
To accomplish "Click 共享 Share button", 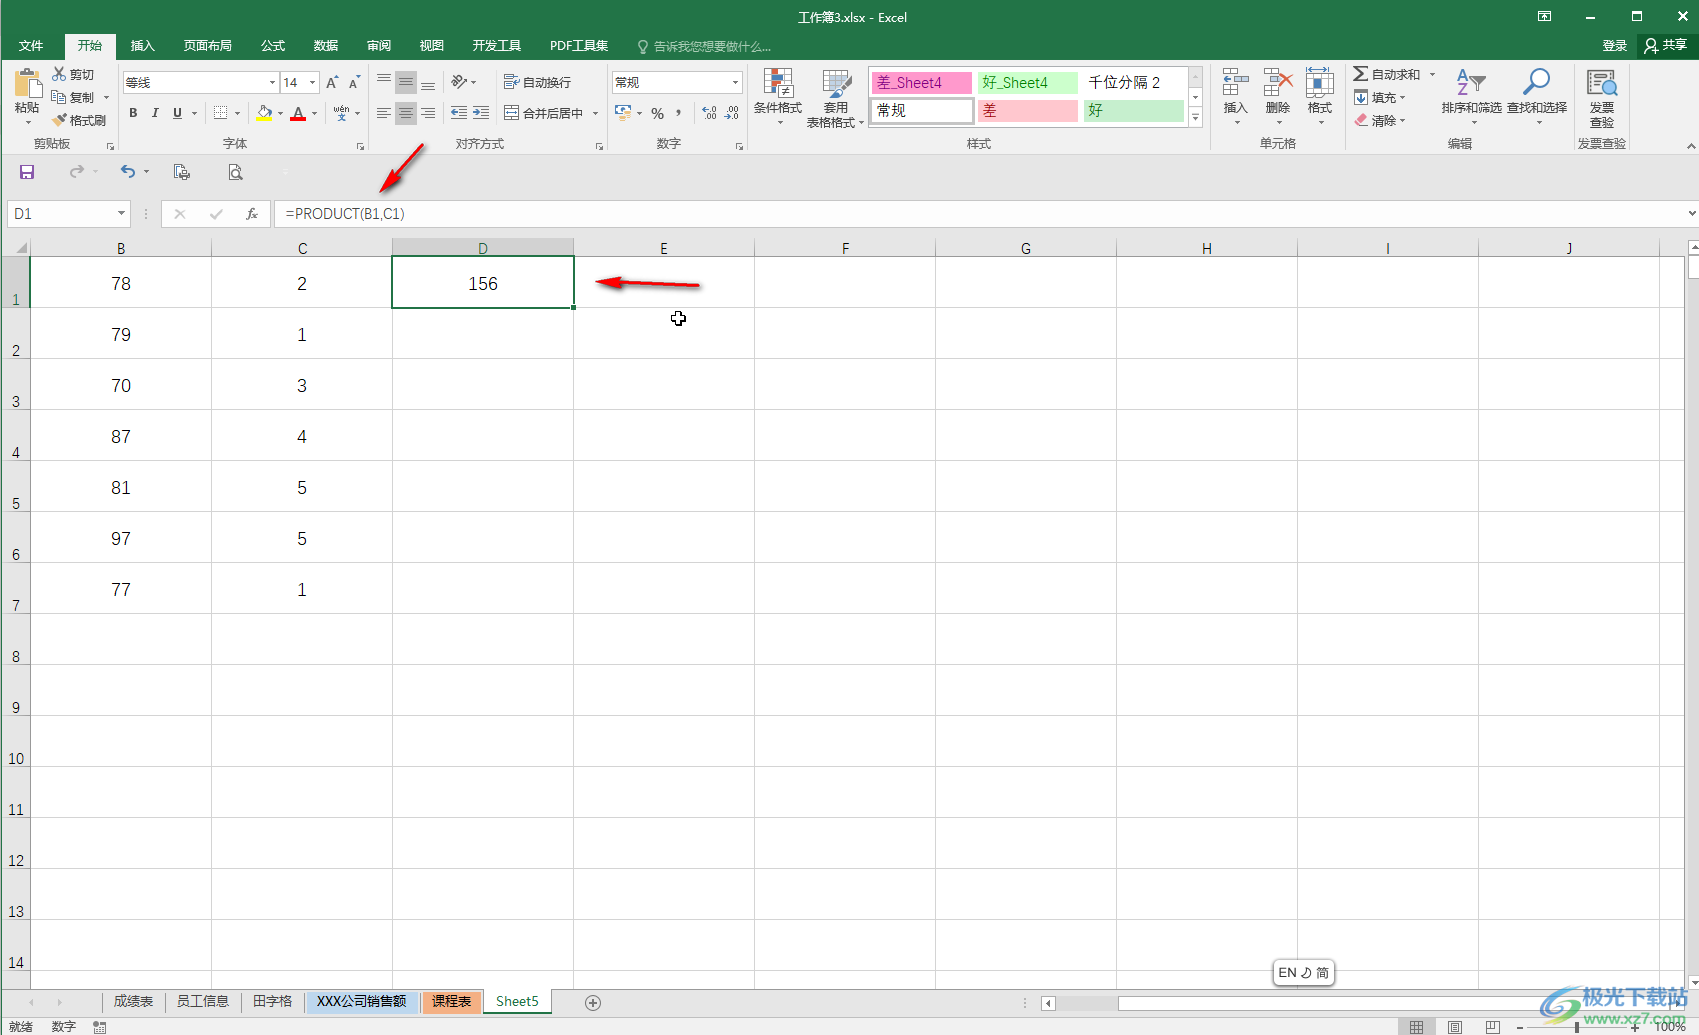I will point(1666,46).
